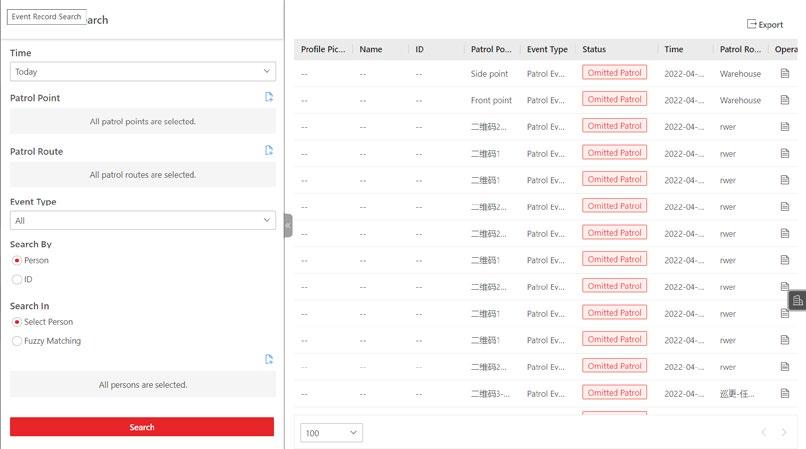View details icon for the Front point row
Image resolution: width=806 pixels, height=449 pixels.
[785, 100]
